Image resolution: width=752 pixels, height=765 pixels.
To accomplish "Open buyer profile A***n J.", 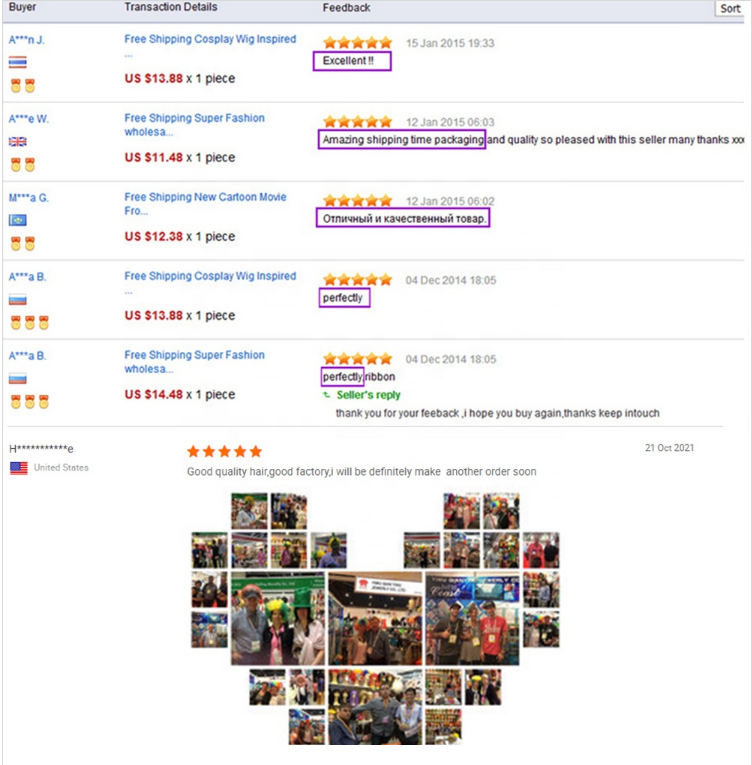I will [26, 40].
